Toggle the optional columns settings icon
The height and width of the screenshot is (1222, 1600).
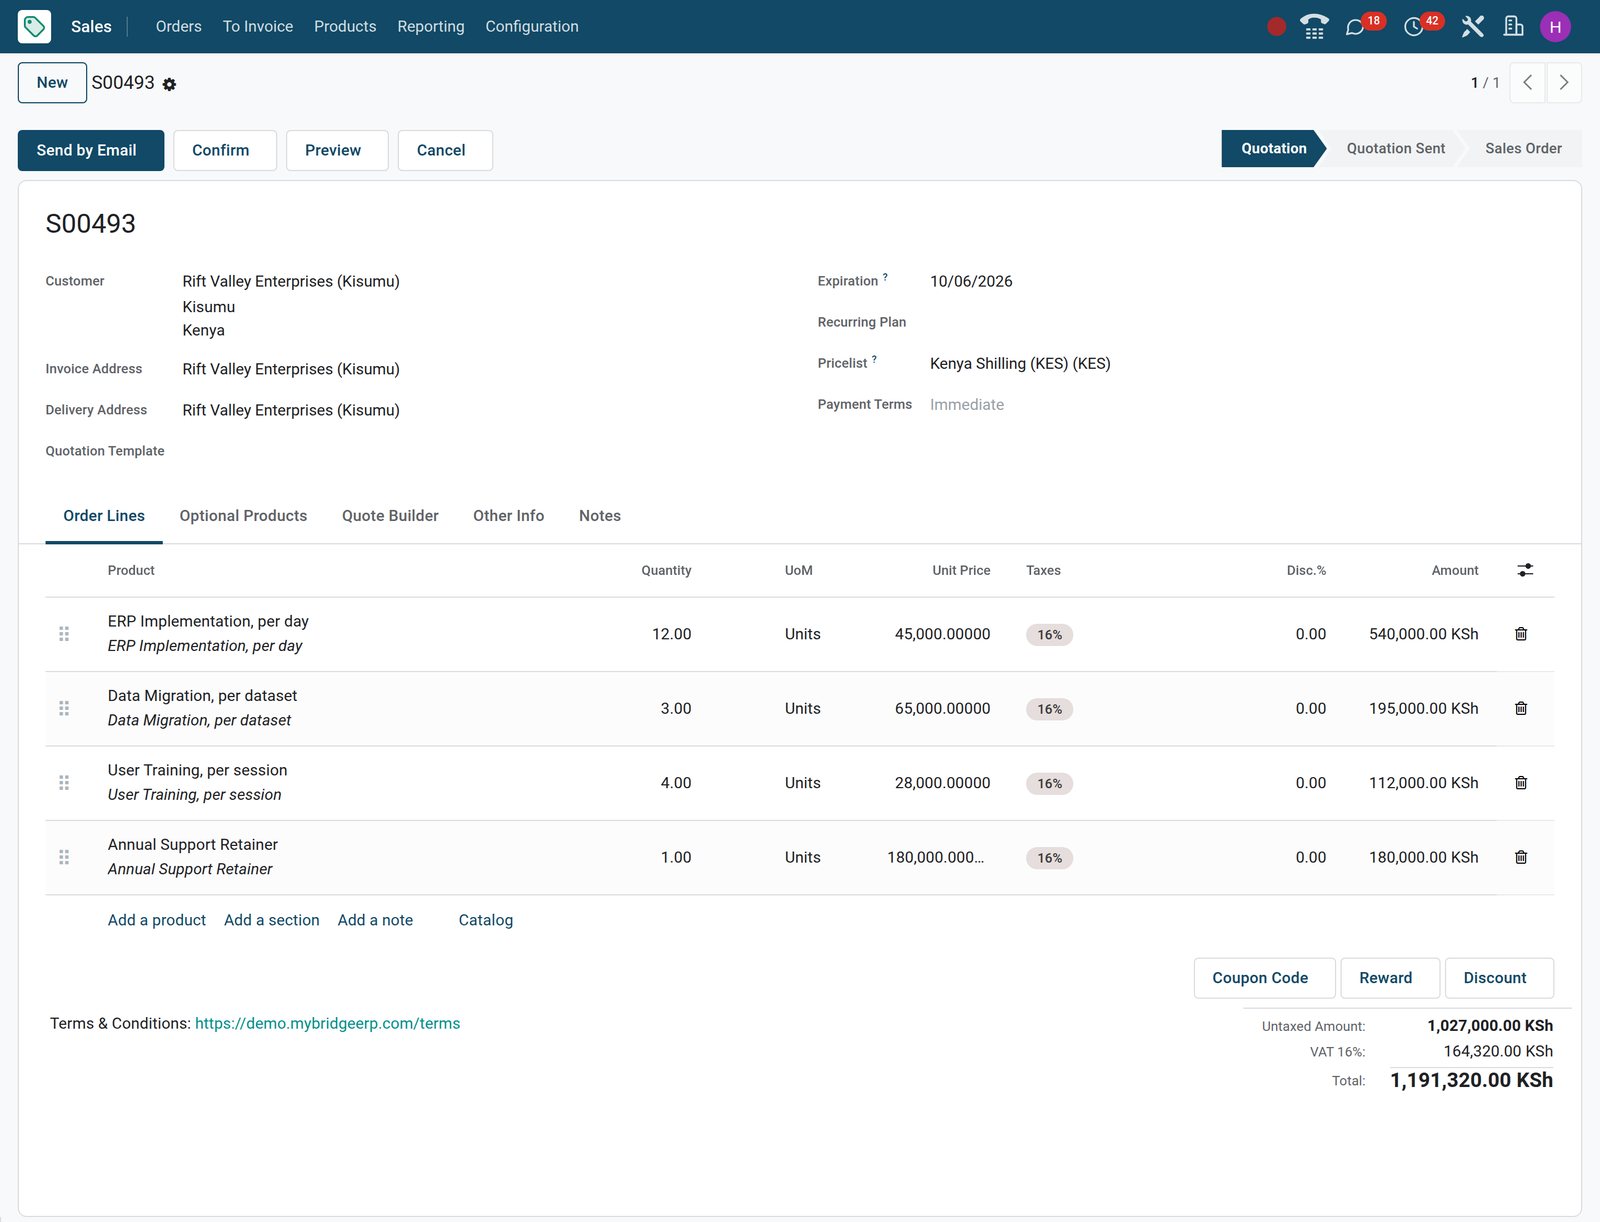coord(1525,570)
